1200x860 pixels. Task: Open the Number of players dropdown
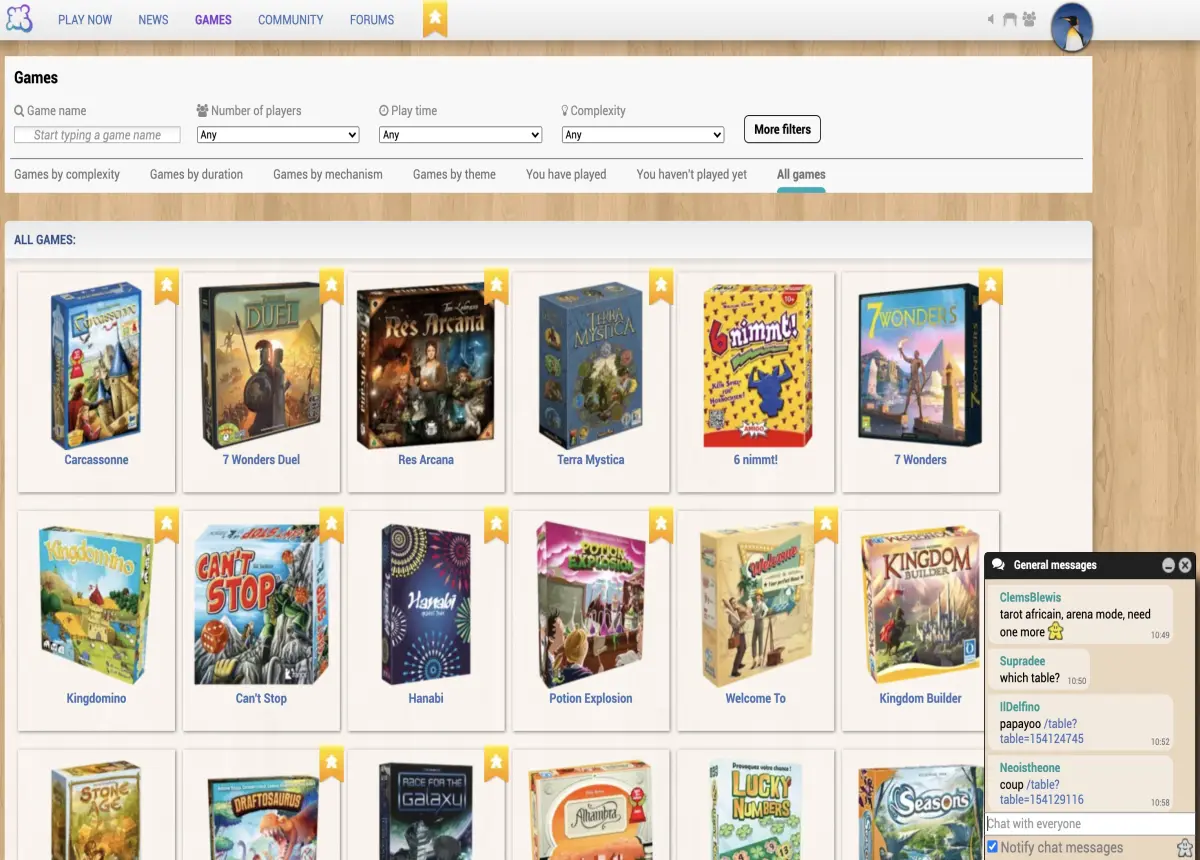(278, 135)
